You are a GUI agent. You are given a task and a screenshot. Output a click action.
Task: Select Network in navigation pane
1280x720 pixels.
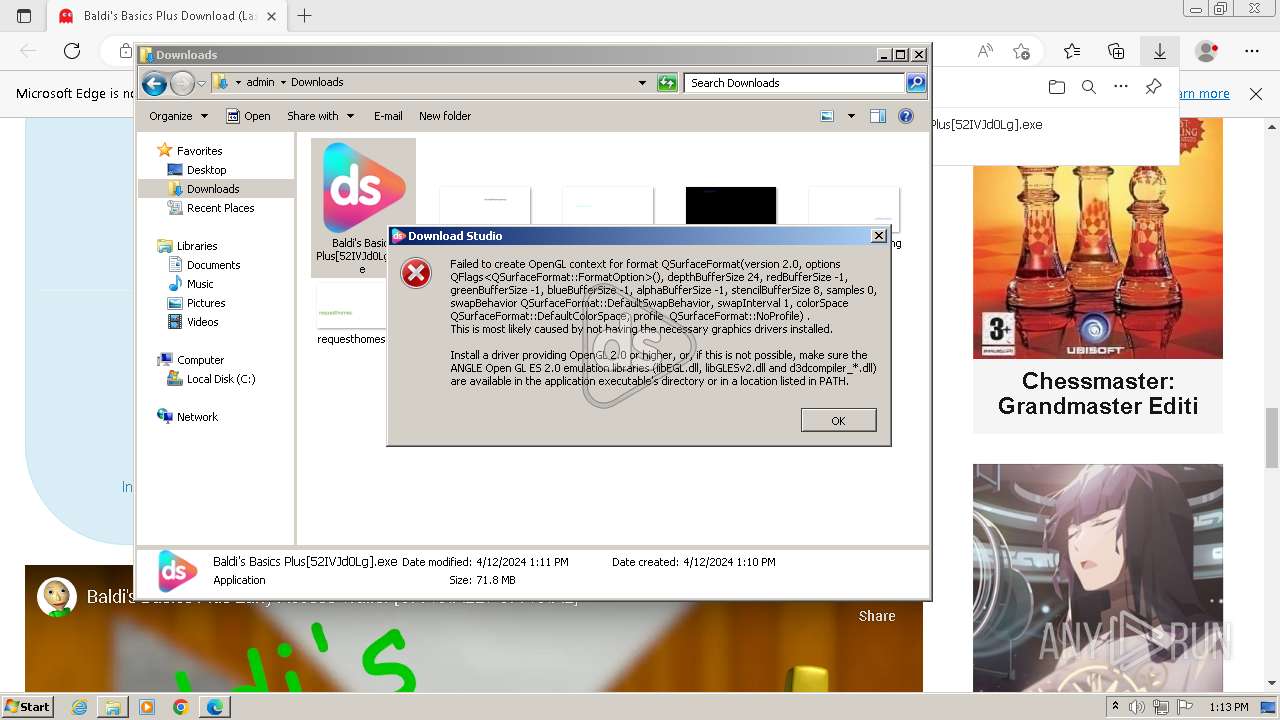[197, 417]
